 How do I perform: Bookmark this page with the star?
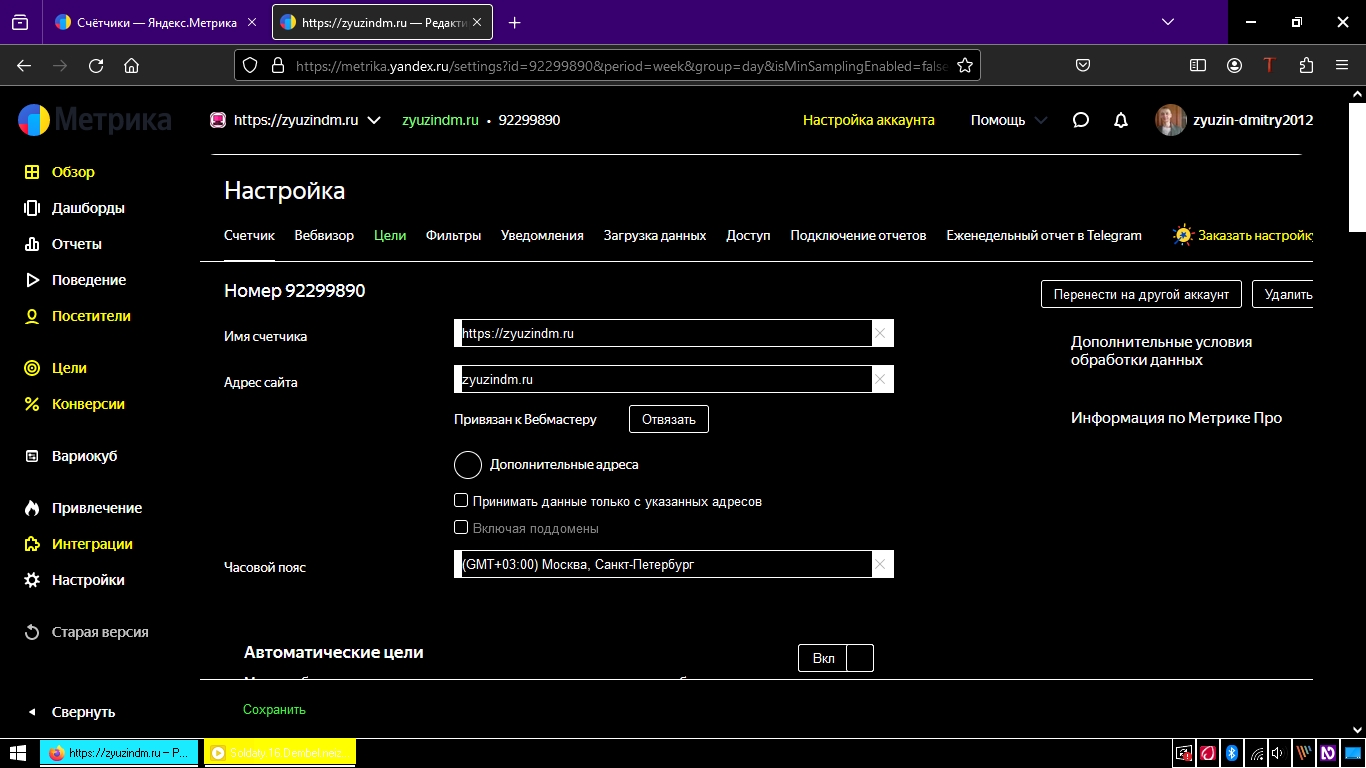(x=965, y=65)
